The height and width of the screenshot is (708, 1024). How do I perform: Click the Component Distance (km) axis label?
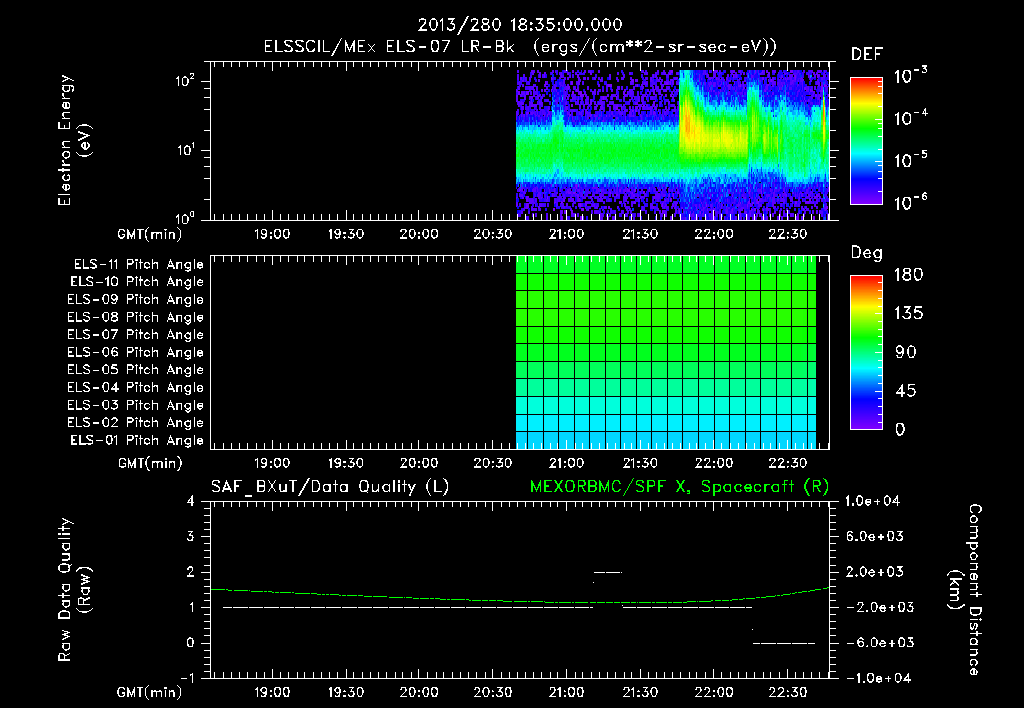[x=965, y=589]
